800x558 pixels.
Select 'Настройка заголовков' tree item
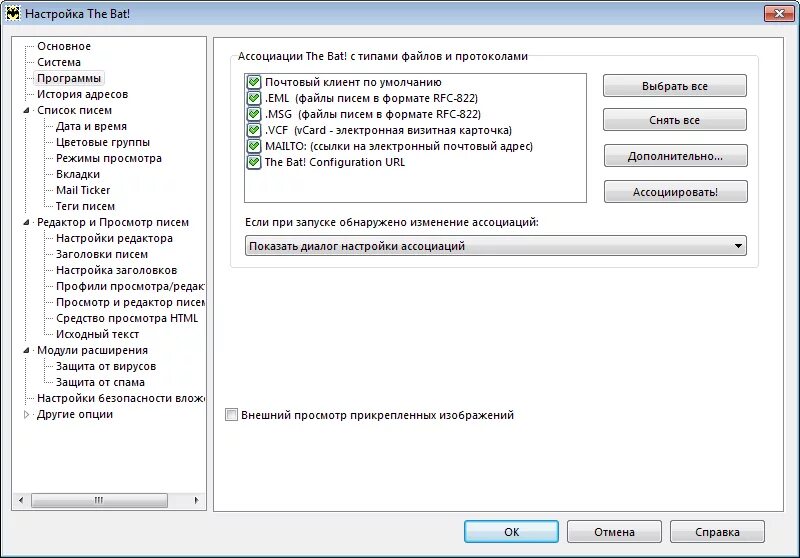116,270
